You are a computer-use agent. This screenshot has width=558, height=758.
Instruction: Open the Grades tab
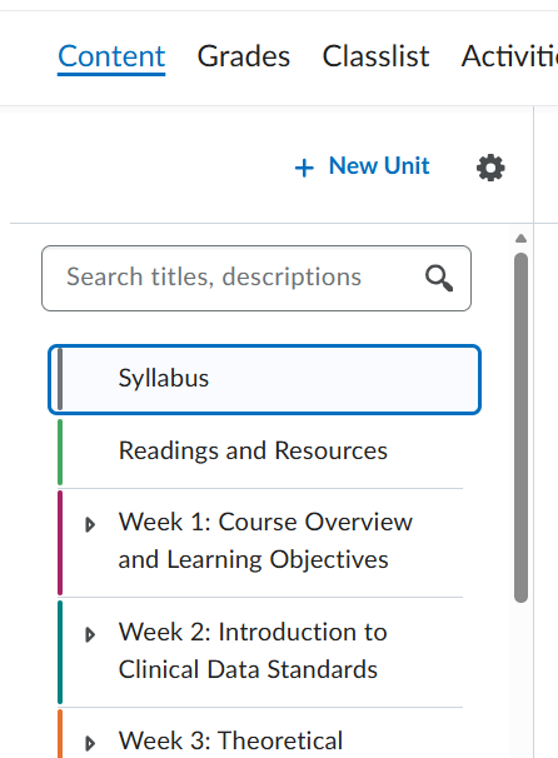244,57
